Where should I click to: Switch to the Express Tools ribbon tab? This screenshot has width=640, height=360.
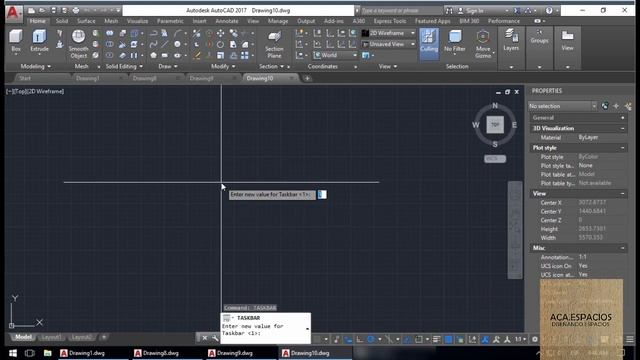pyautogui.click(x=390, y=21)
